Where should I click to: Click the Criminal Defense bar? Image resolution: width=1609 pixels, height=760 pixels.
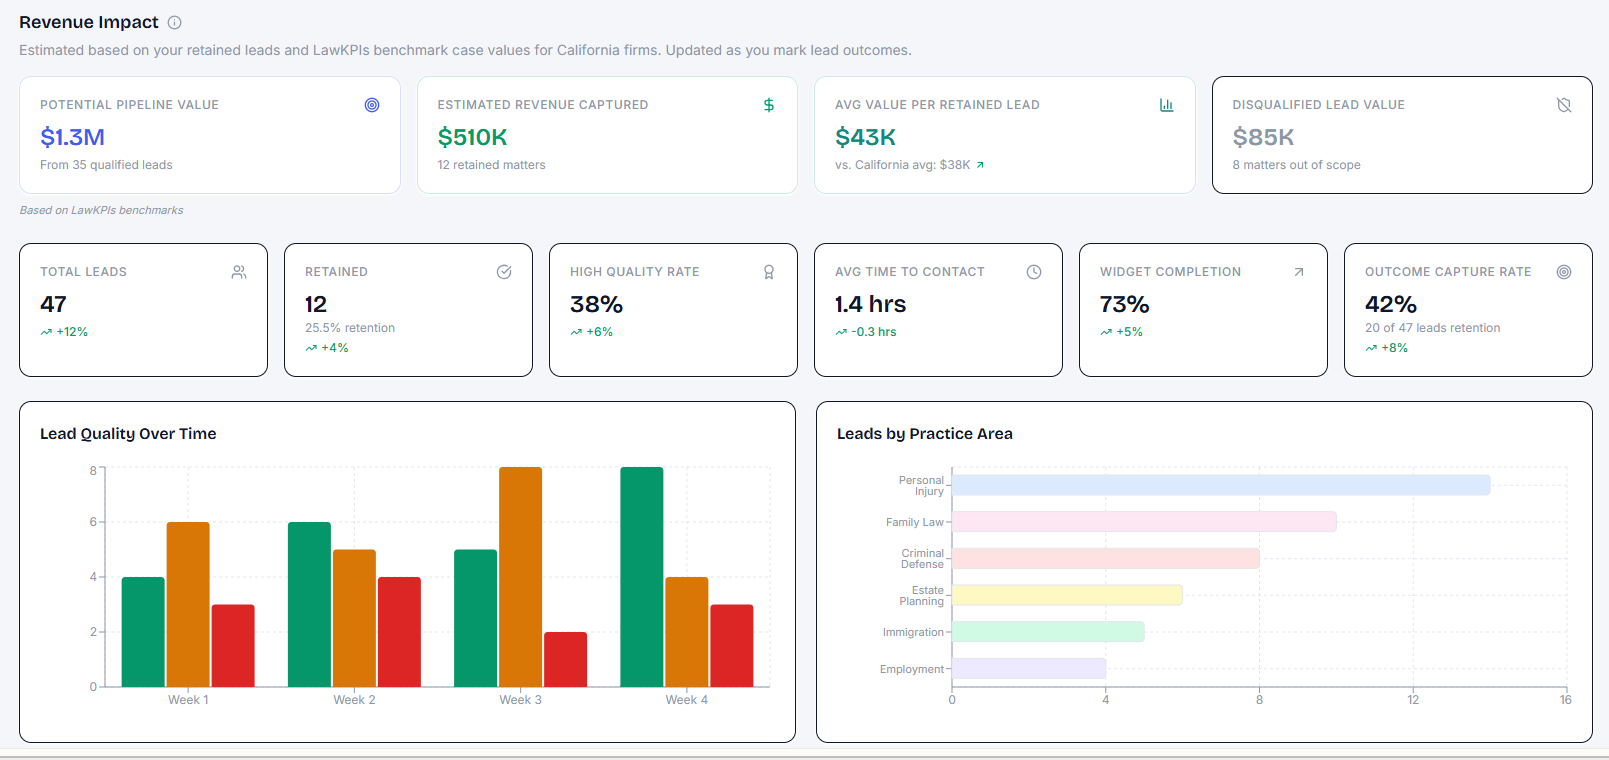1106,558
